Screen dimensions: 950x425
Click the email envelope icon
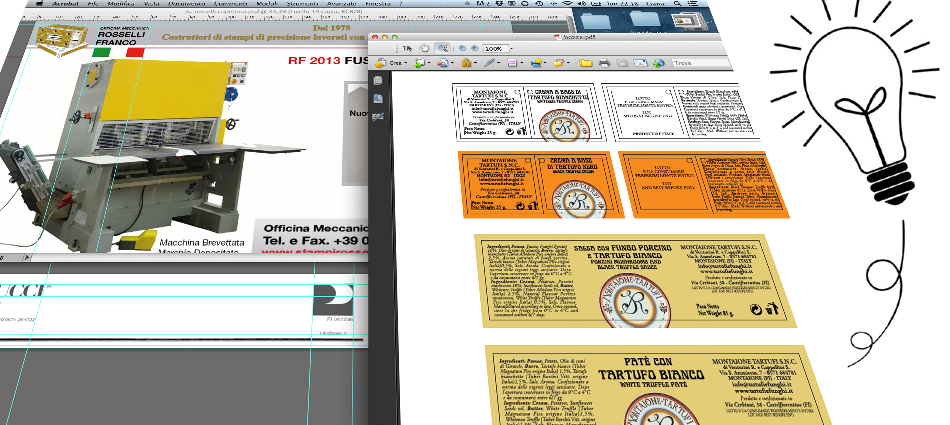(x=640, y=62)
